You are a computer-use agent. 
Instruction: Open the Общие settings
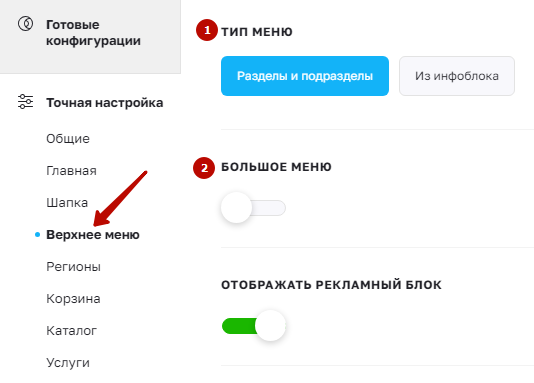[68, 139]
